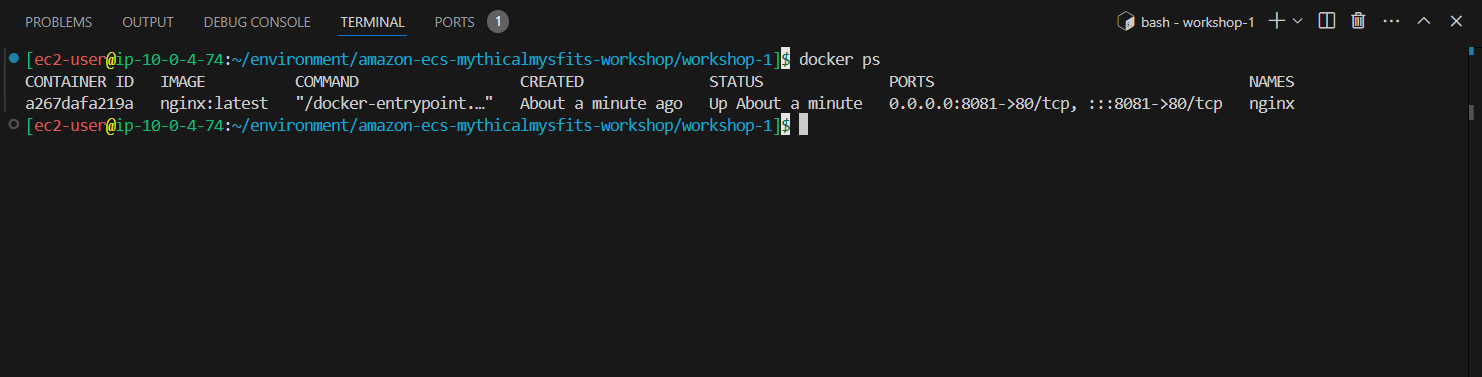This screenshot has height=377, width=1482.
Task: Open the OUTPUT tab
Action: [147, 22]
